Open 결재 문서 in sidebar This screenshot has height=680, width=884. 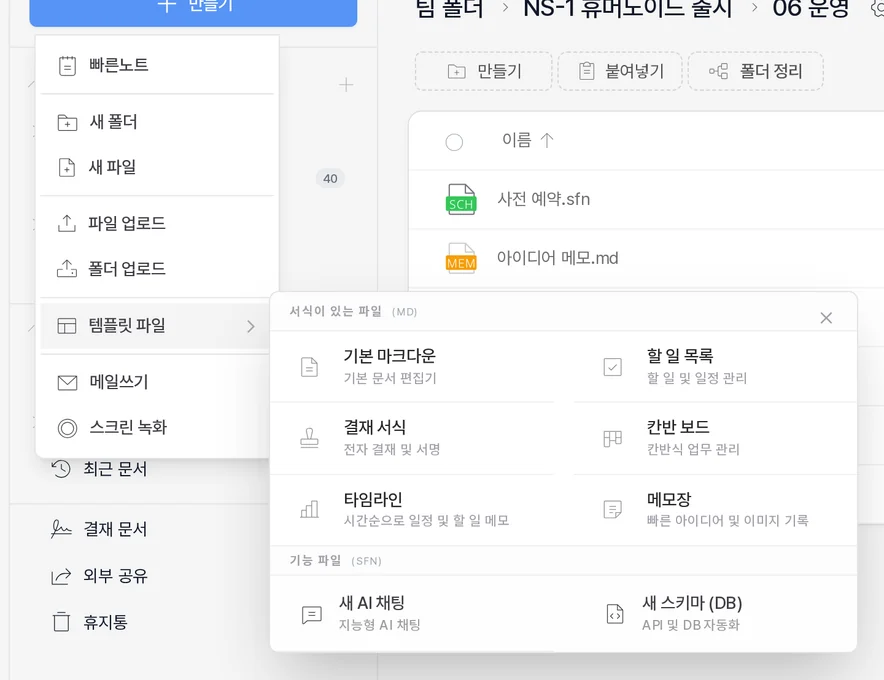115,529
